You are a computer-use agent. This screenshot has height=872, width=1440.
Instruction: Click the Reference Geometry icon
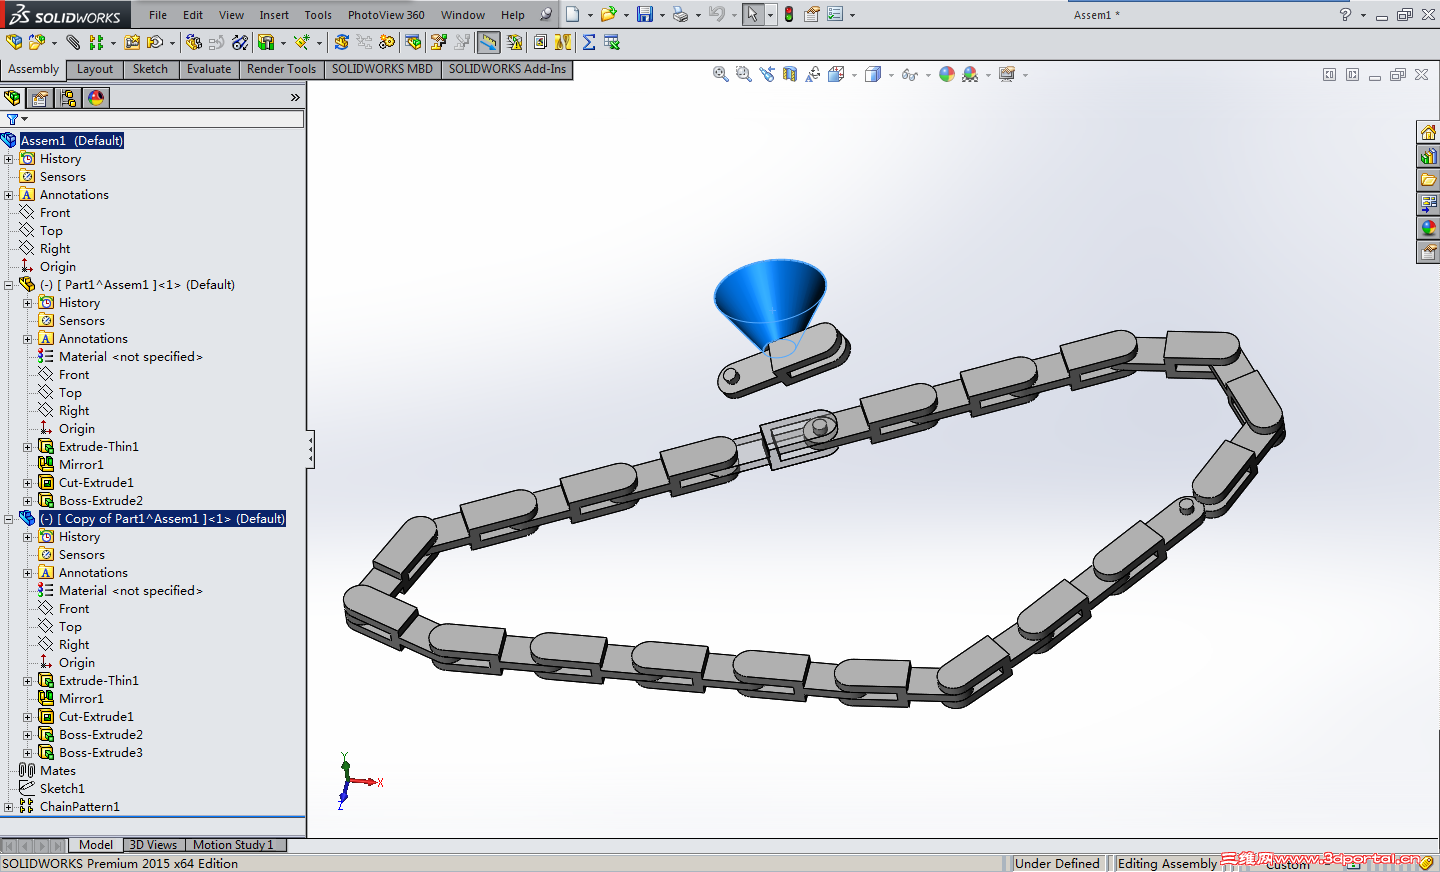(x=302, y=42)
